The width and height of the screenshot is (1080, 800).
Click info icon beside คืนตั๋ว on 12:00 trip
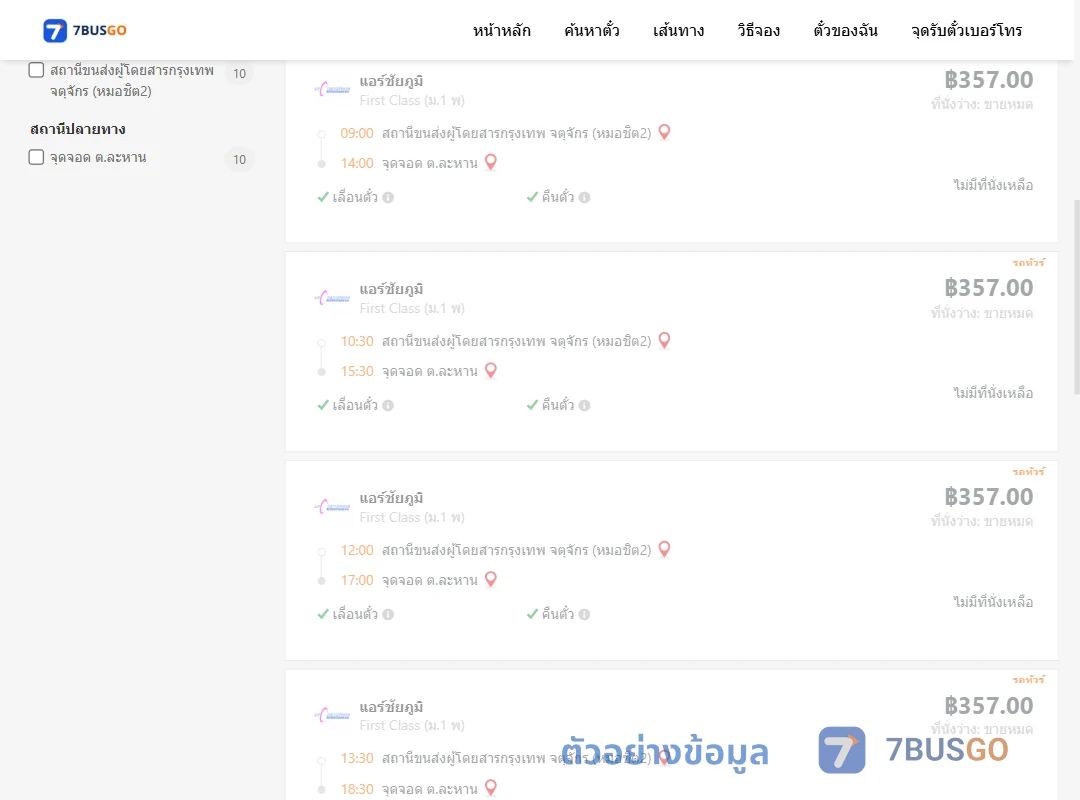click(584, 615)
